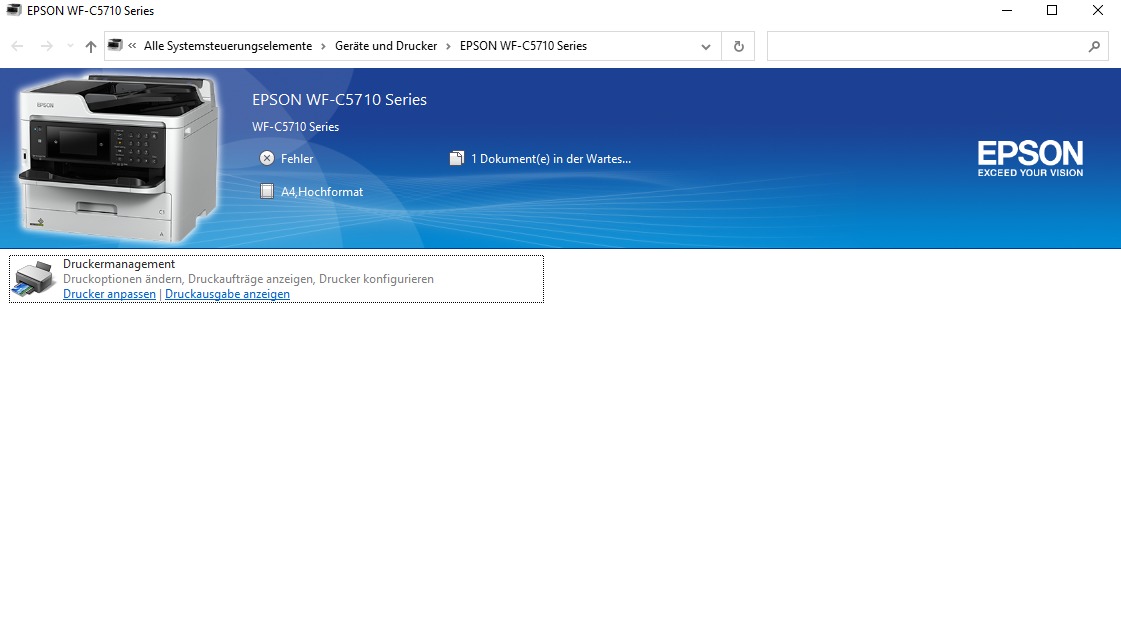Click the search magnifier icon

click(x=1094, y=46)
